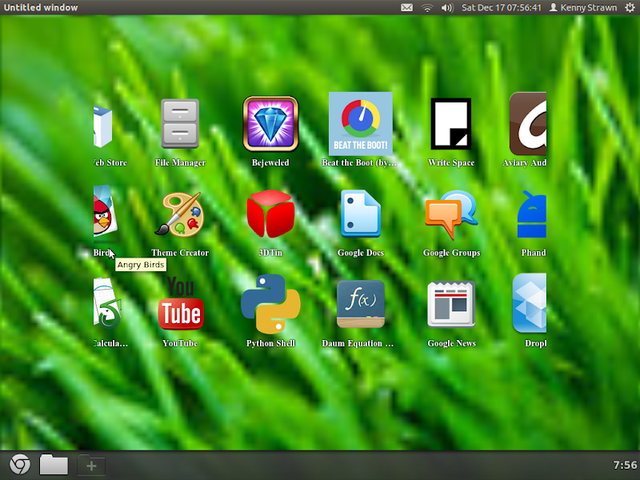Click the Untitled window title text

(41, 7)
